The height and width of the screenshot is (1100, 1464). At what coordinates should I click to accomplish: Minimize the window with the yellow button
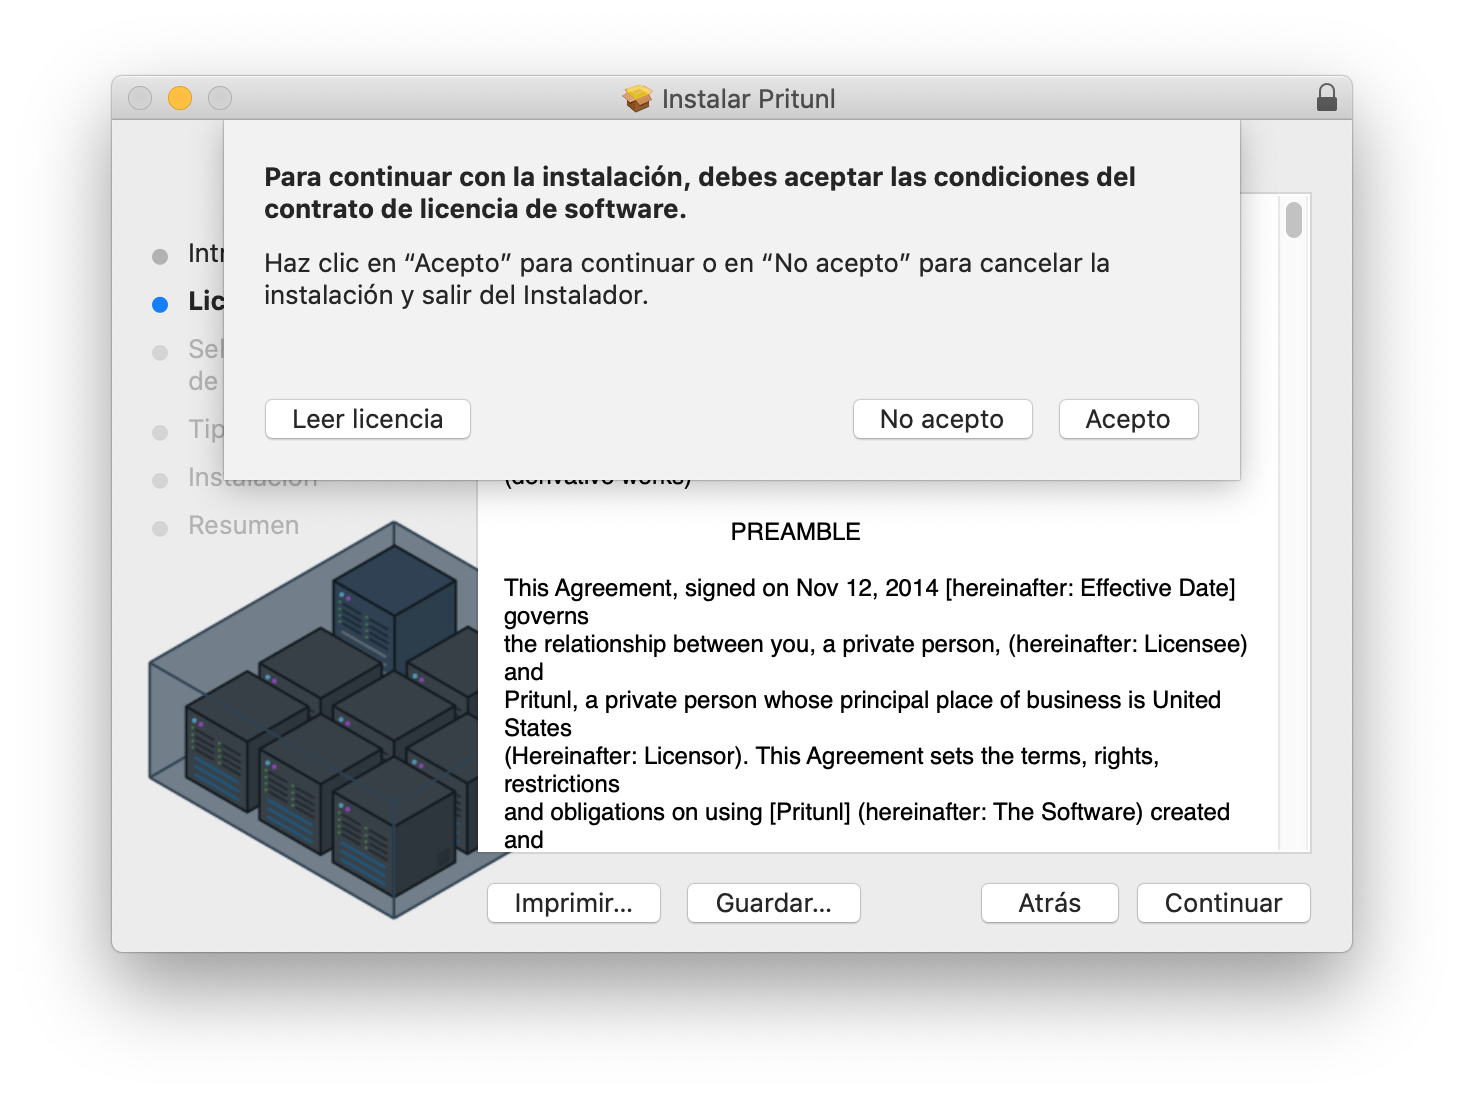tap(180, 98)
